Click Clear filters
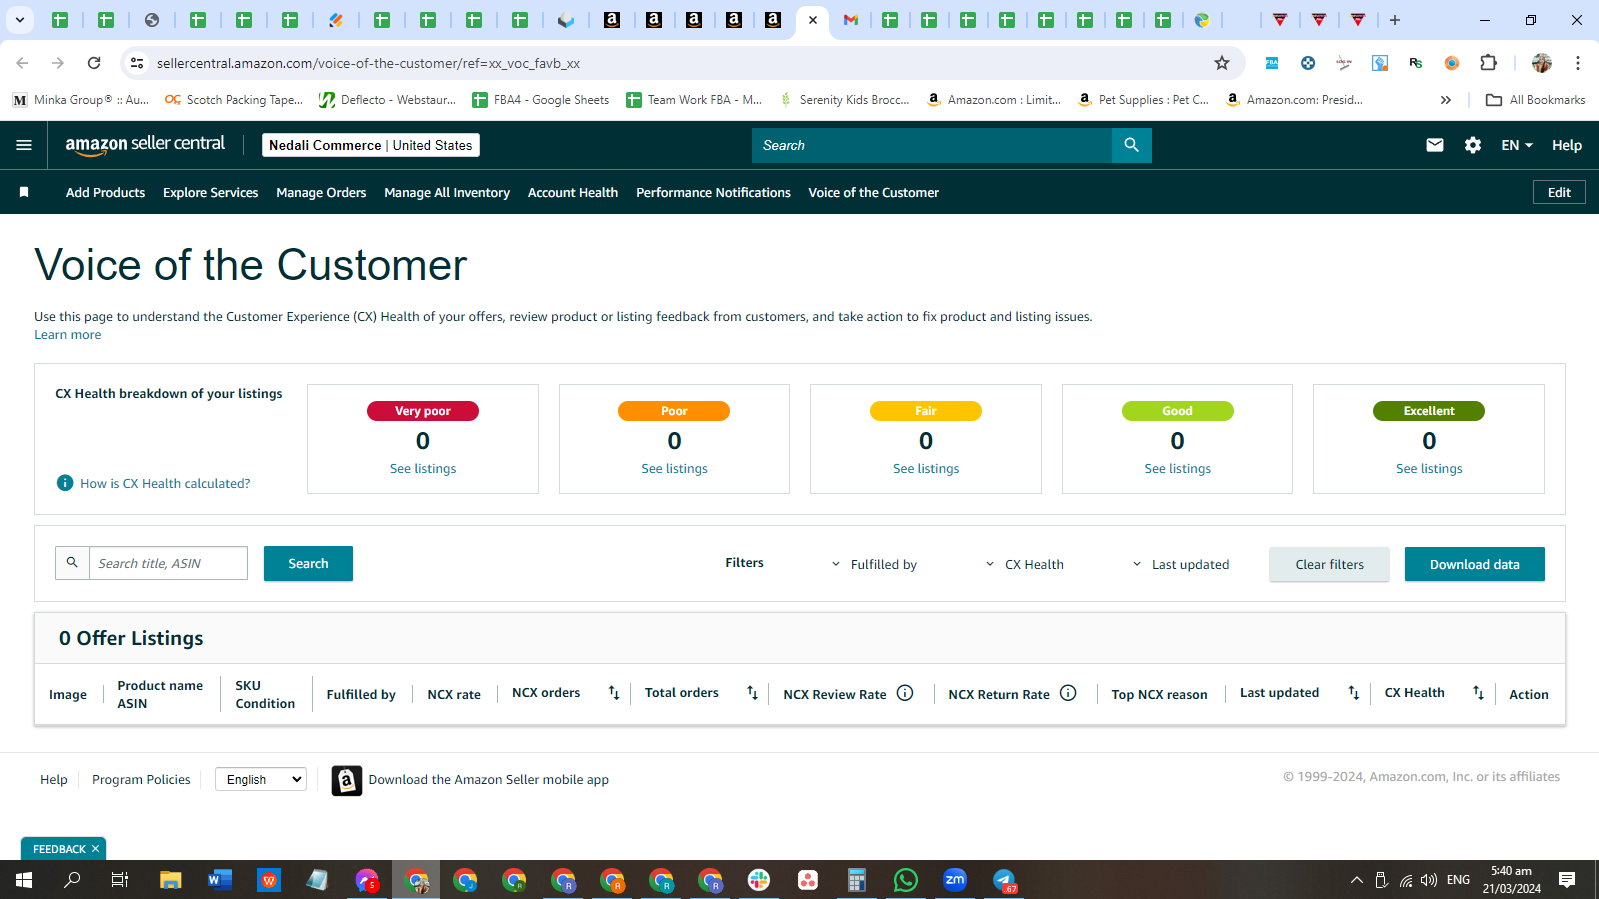Image resolution: width=1599 pixels, height=899 pixels. (x=1329, y=564)
